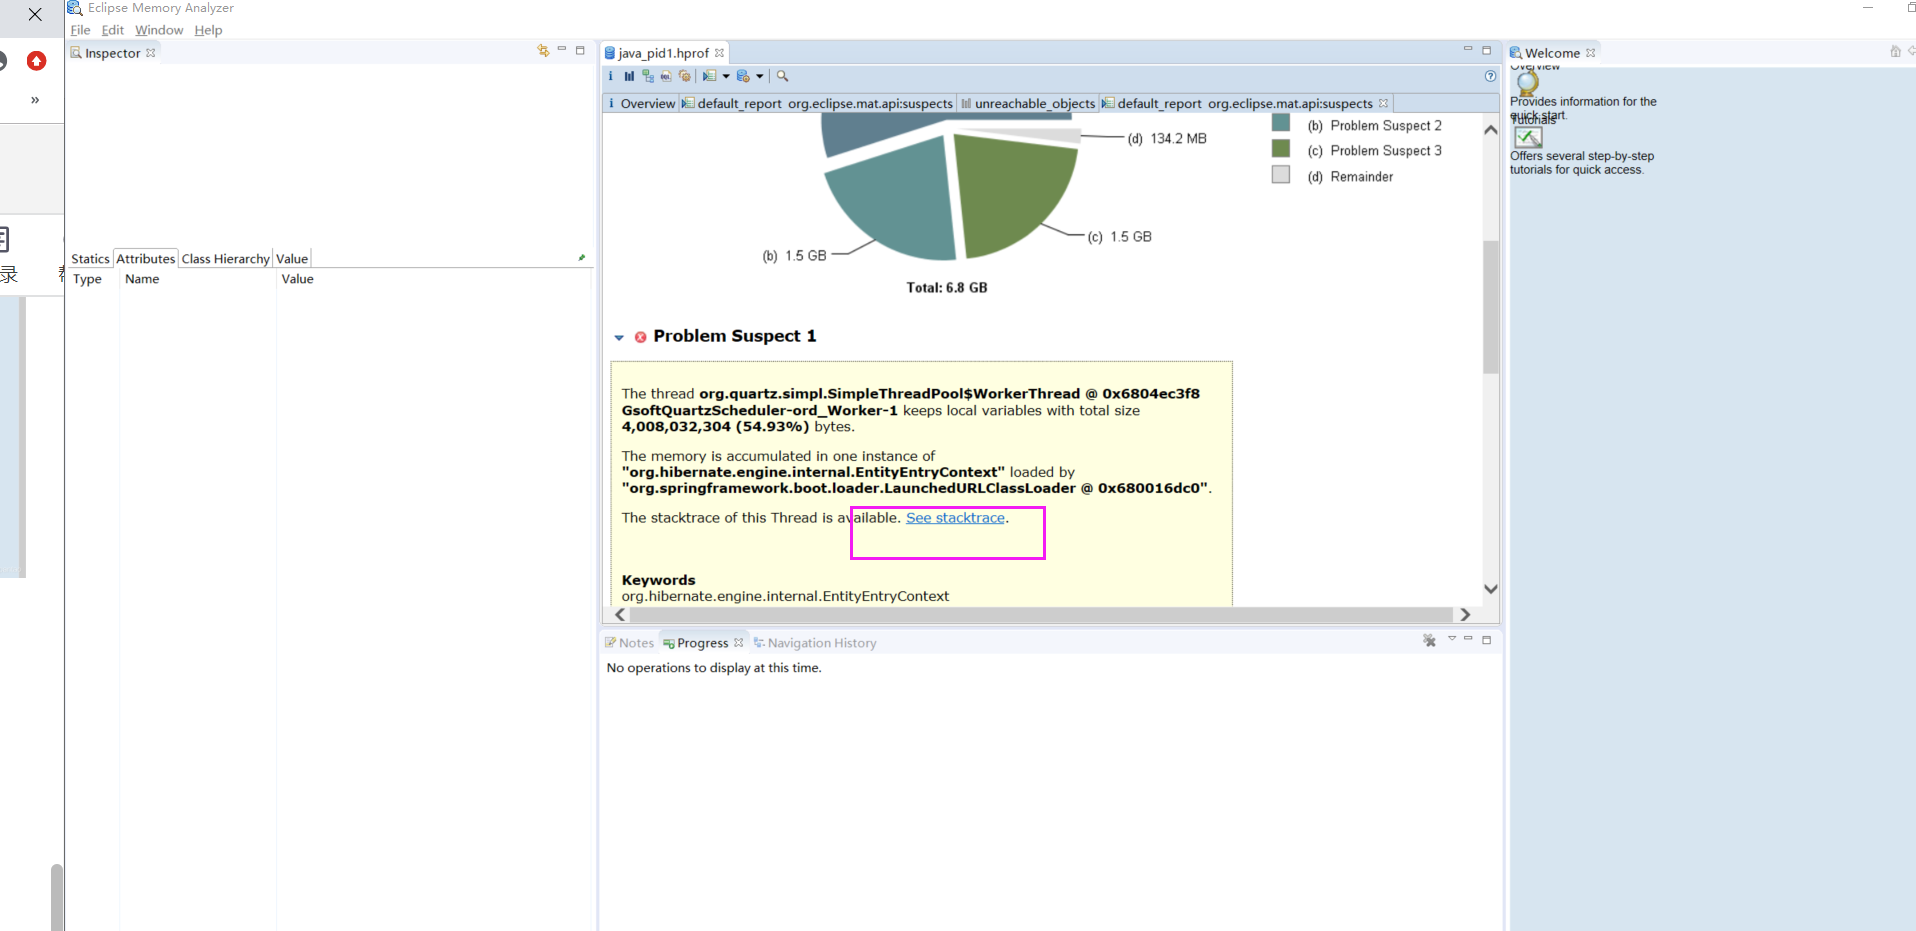Image resolution: width=1916 pixels, height=931 pixels.
Task: Click the report's vertical scrollbar up arrow
Action: tap(1490, 129)
